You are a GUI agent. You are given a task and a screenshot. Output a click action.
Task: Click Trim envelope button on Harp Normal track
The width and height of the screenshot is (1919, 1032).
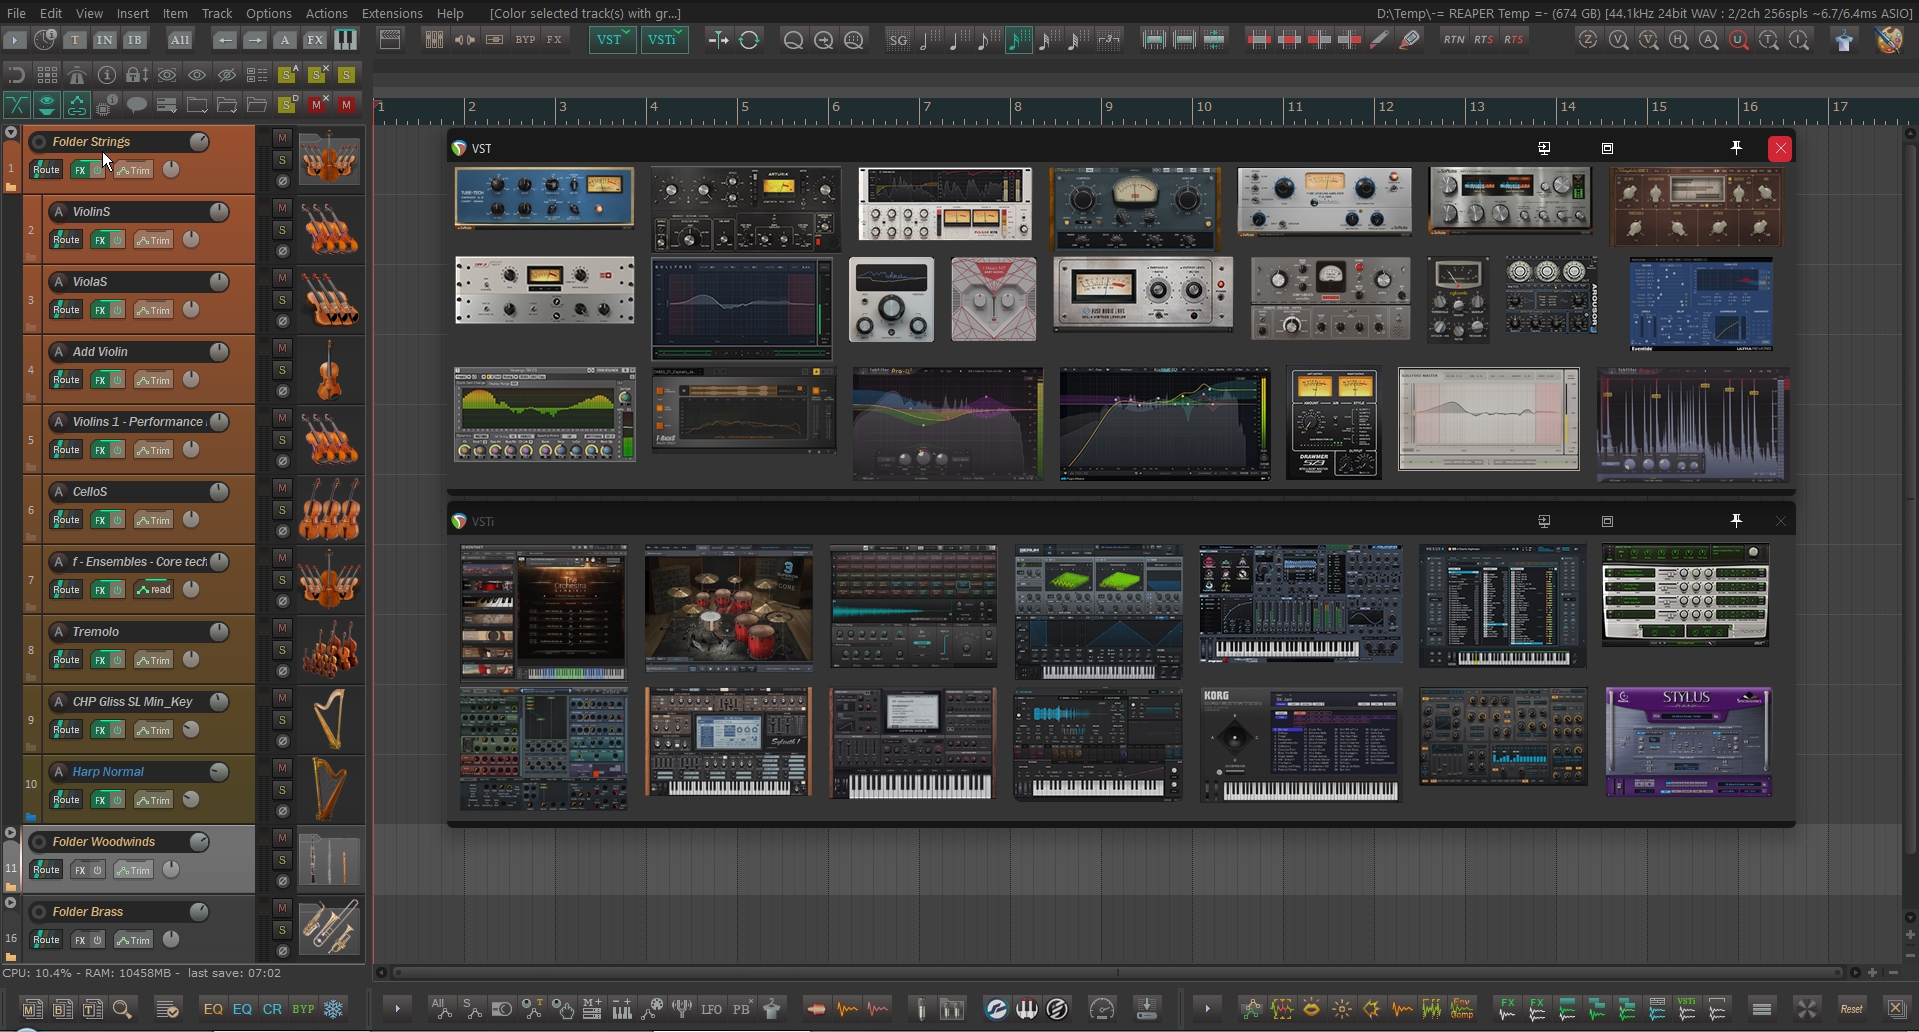tap(153, 800)
